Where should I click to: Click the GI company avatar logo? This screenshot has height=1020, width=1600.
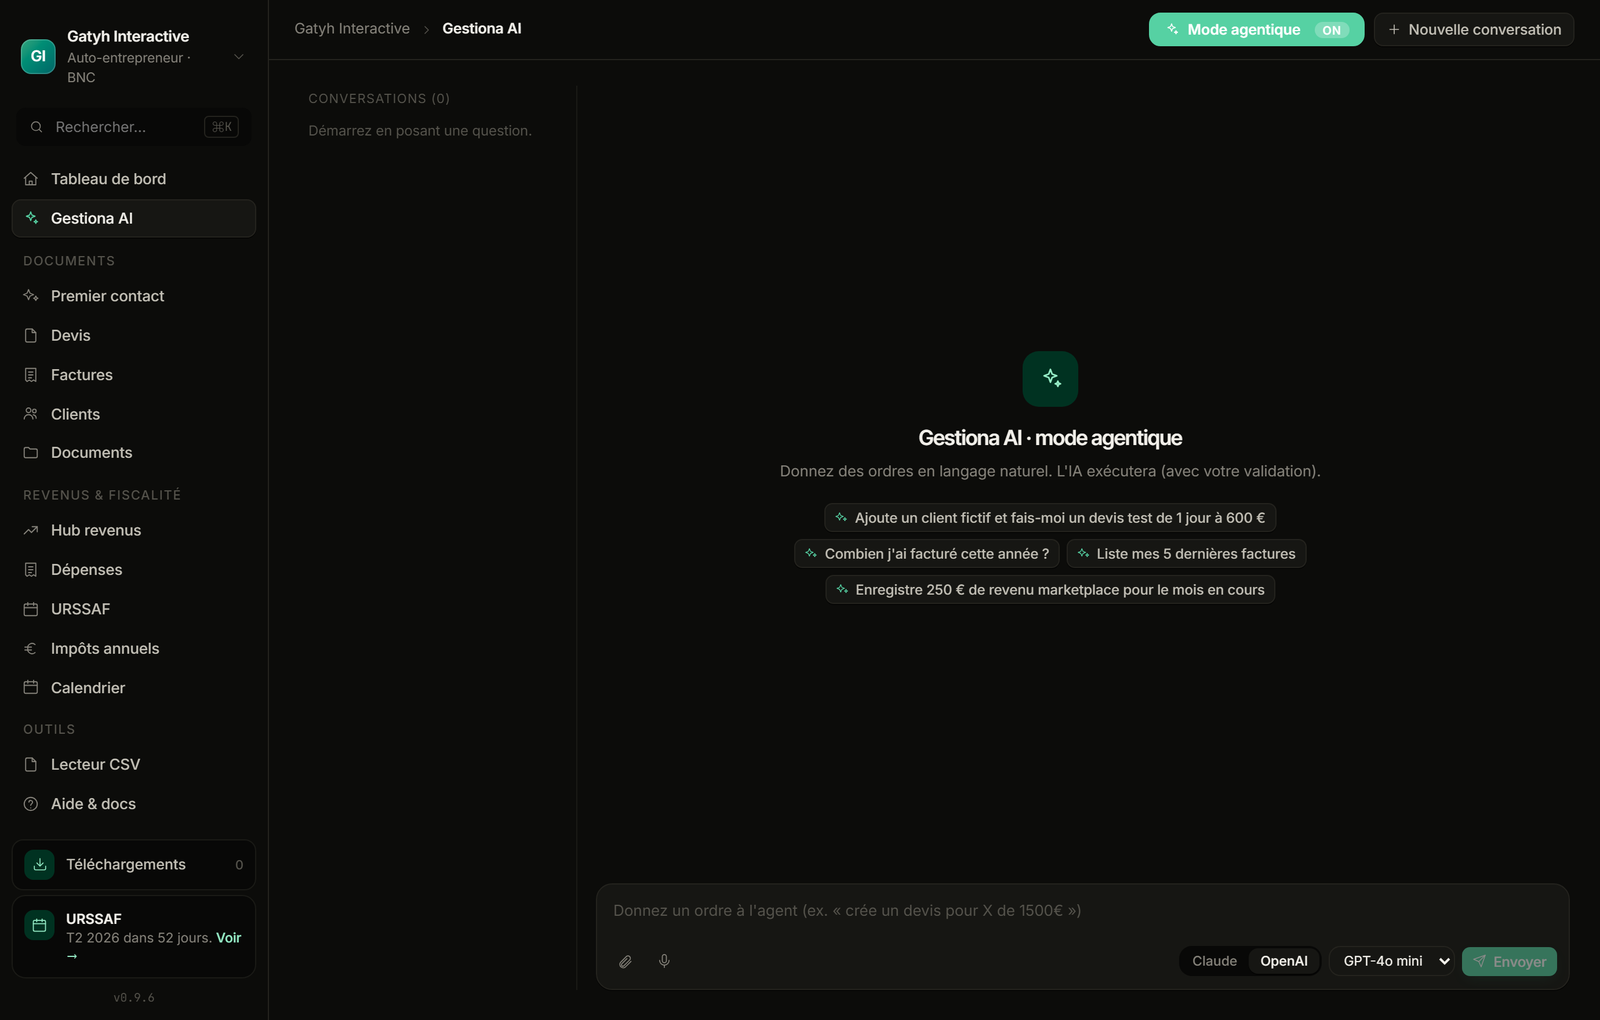pyautogui.click(x=38, y=57)
